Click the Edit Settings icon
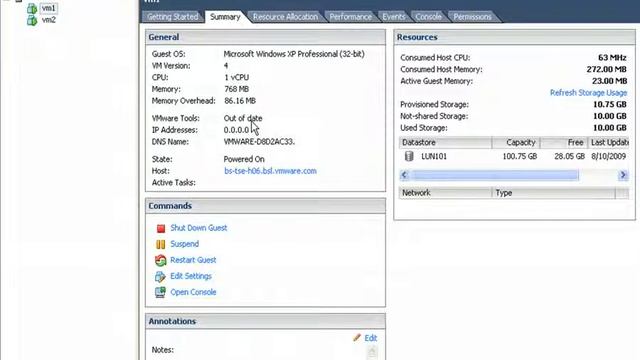This screenshot has height=360, width=640. tap(160, 276)
